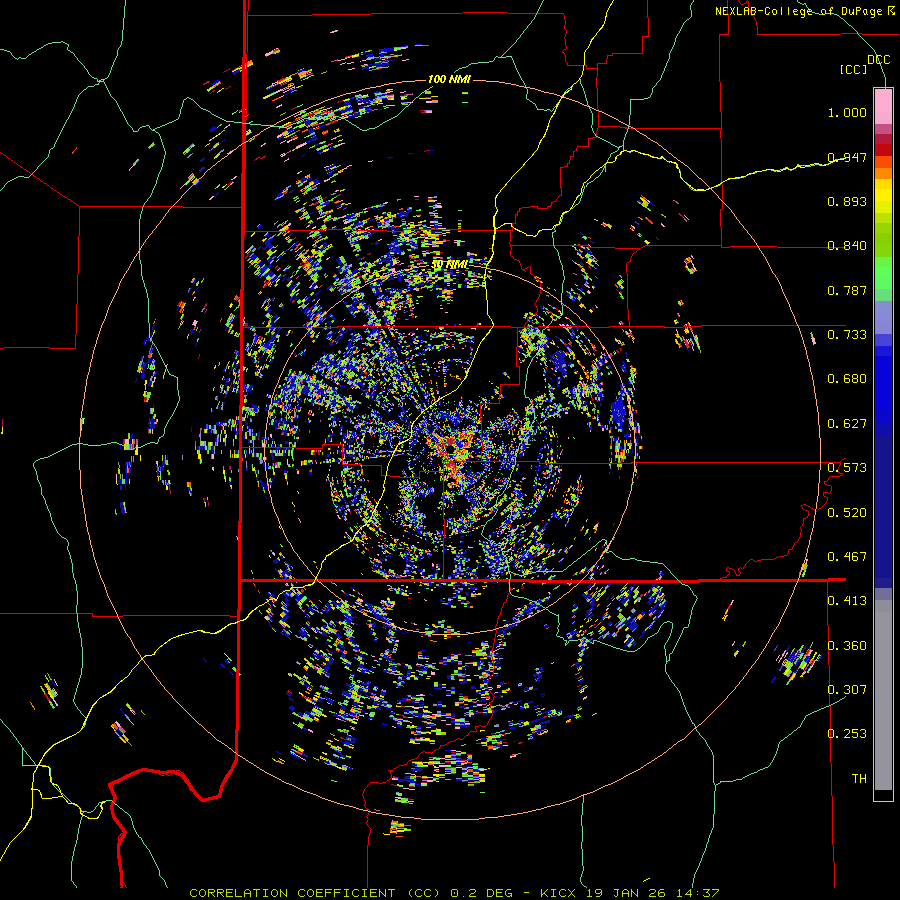Pick the red color band near 0.947
Viewport: 900px width, 900px height.
coord(883,149)
